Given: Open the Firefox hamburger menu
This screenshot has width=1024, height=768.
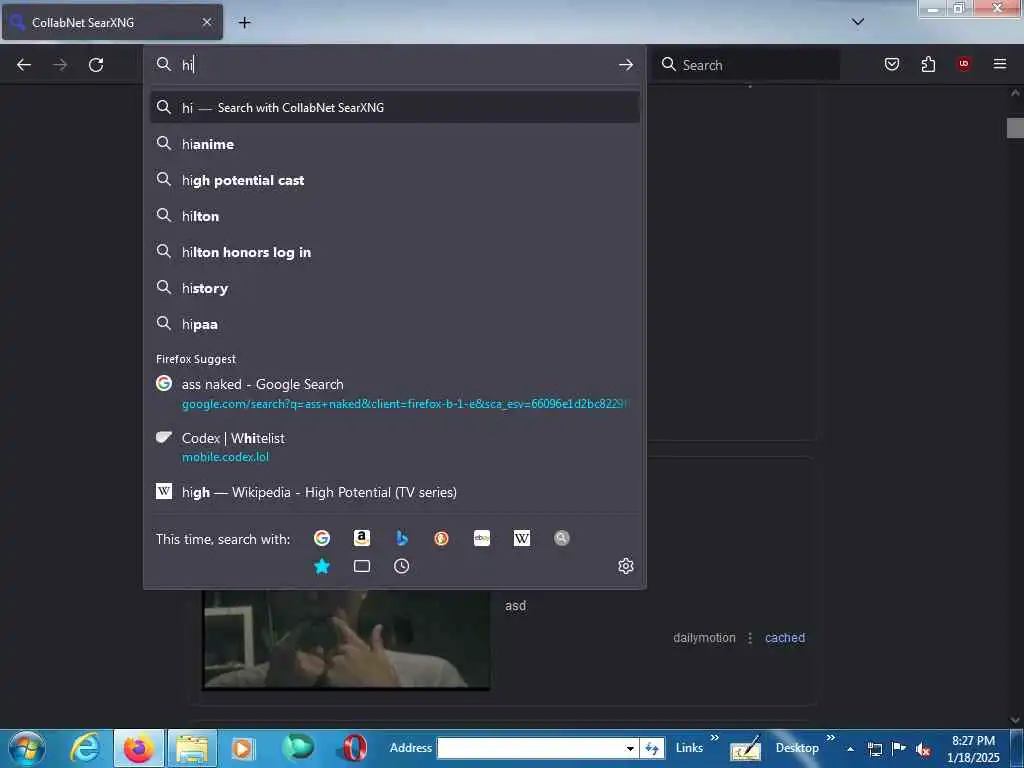Looking at the screenshot, I should tap(1000, 64).
